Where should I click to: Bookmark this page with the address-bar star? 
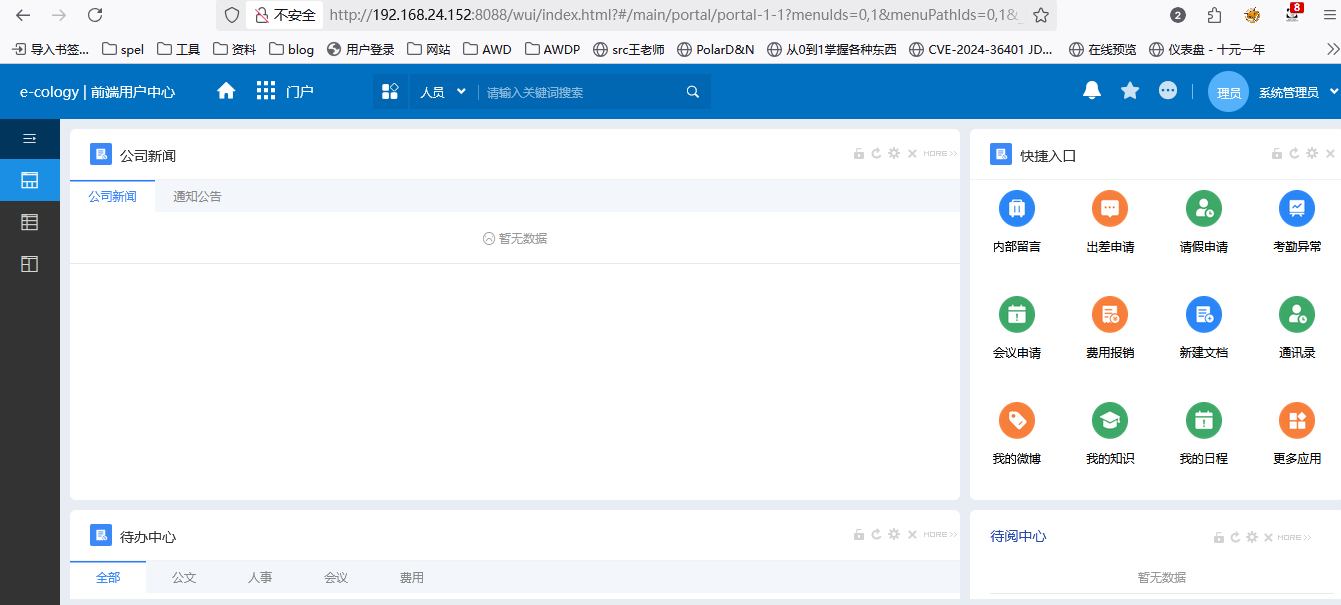point(1041,15)
